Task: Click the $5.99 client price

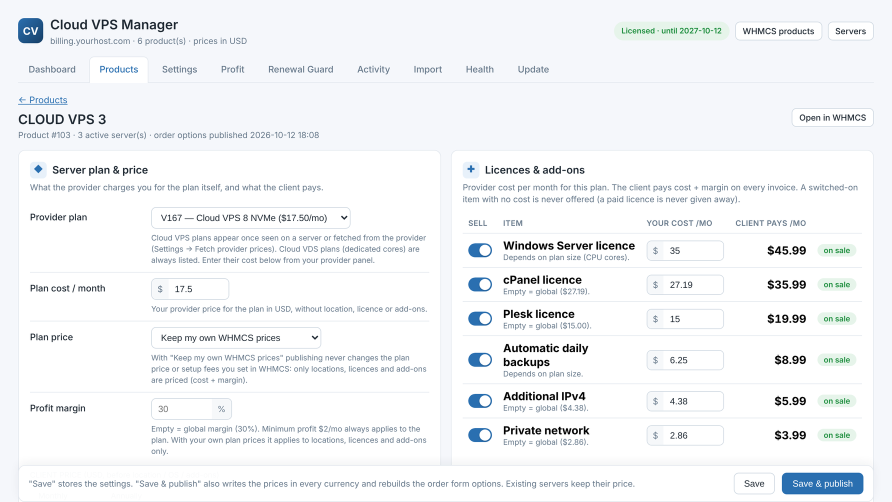Action: [x=790, y=401]
